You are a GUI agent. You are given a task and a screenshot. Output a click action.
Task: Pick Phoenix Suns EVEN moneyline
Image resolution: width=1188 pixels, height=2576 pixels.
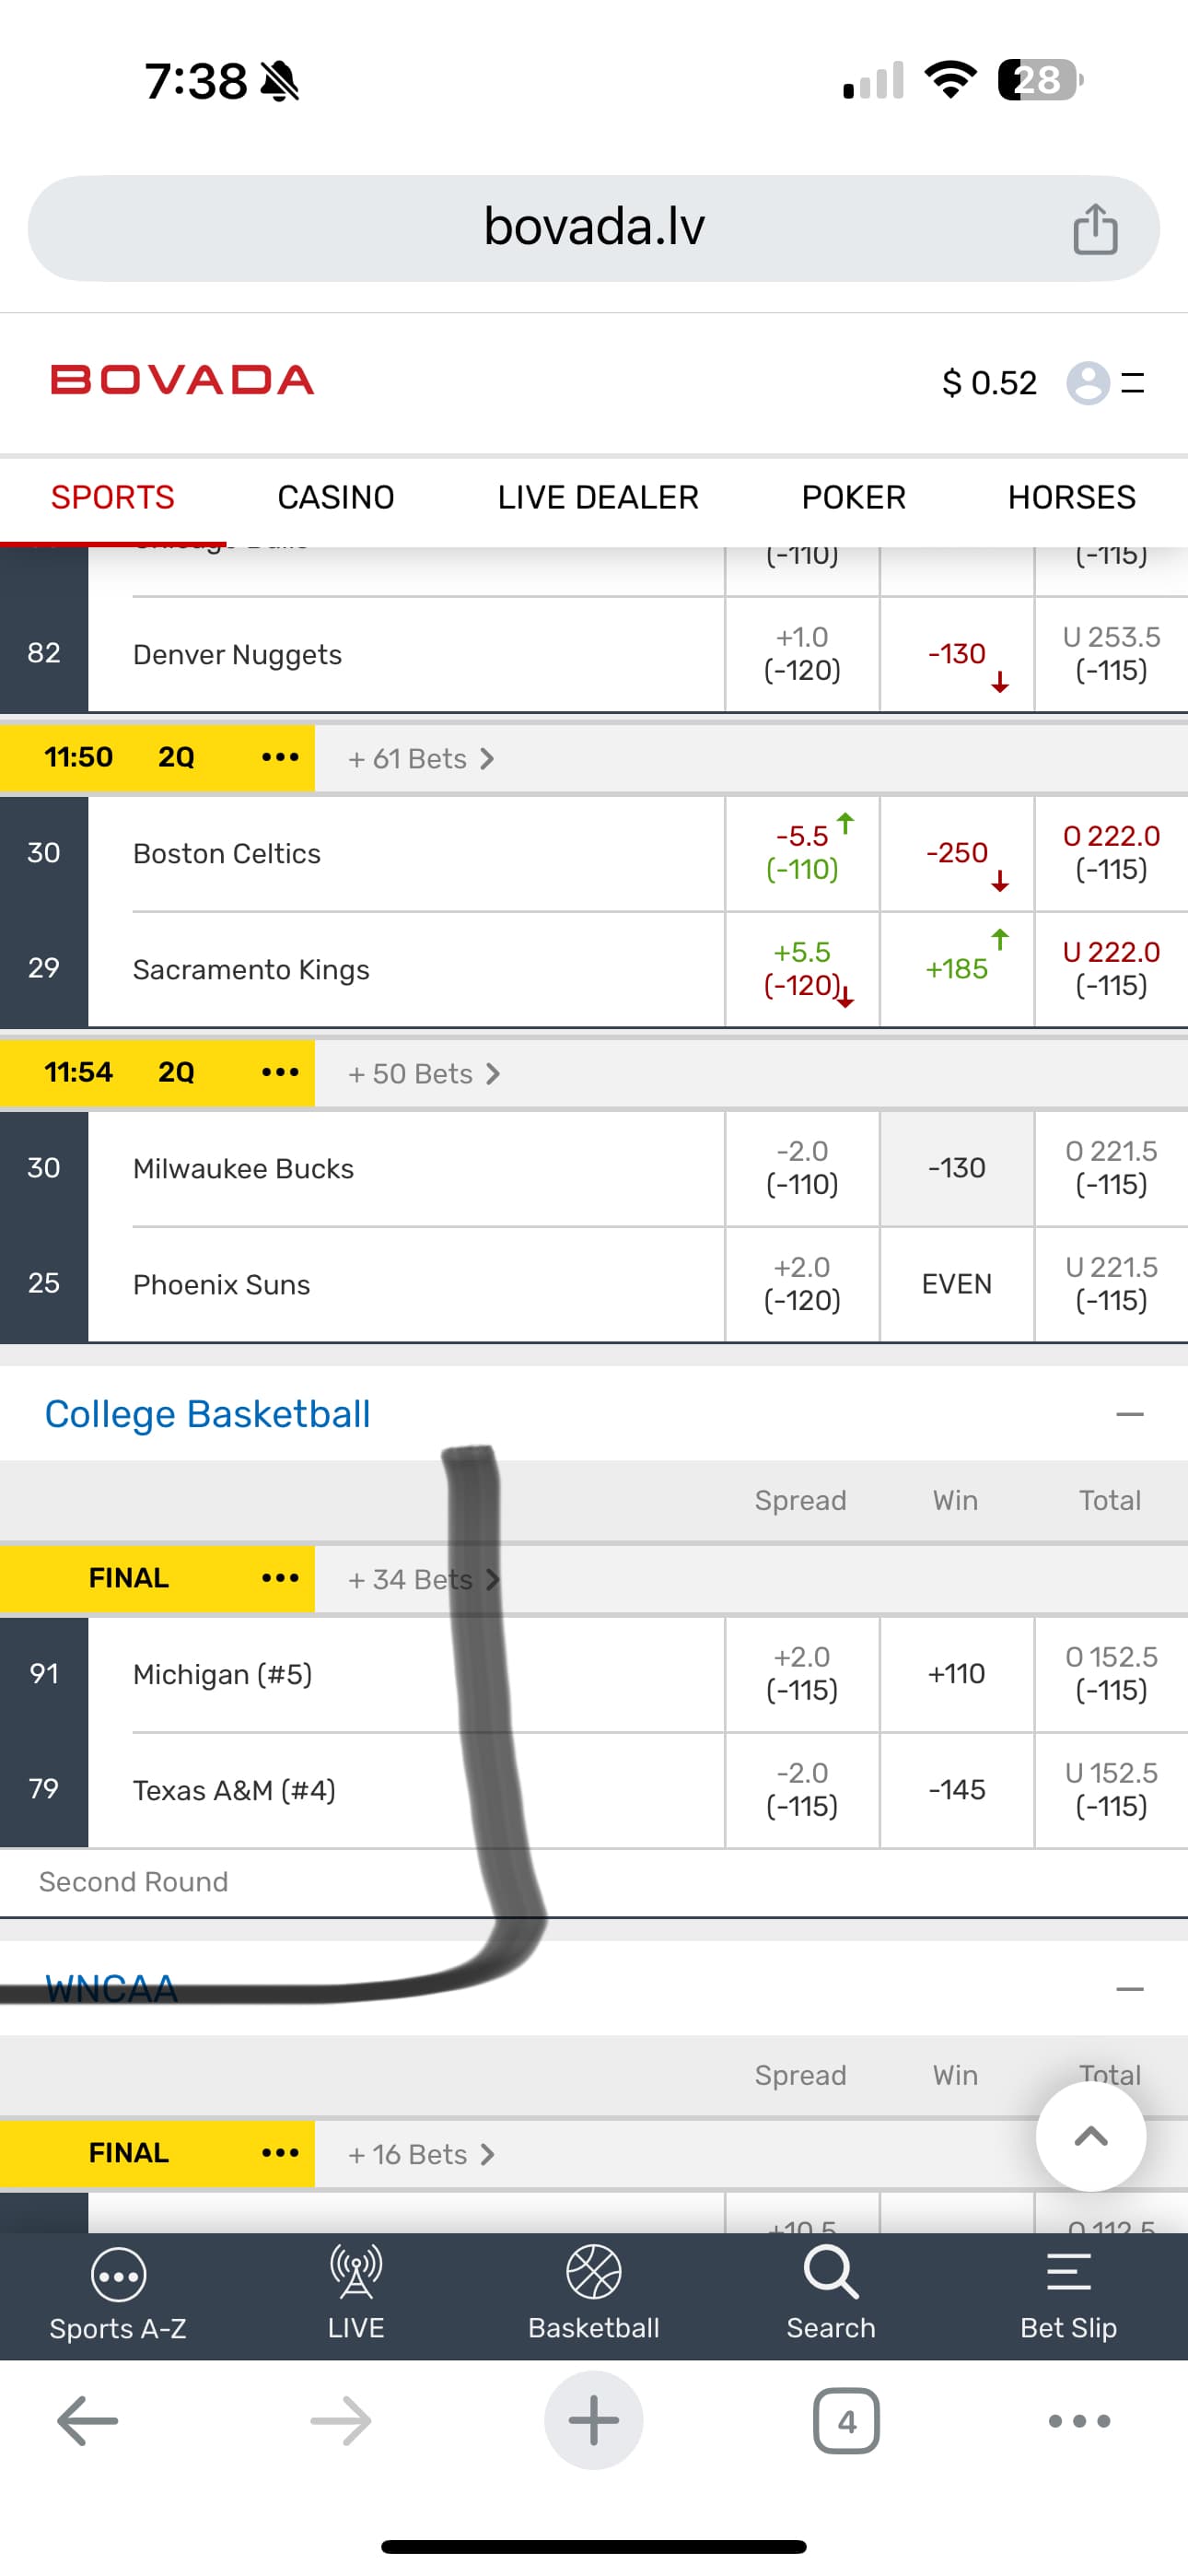pyautogui.click(x=957, y=1284)
